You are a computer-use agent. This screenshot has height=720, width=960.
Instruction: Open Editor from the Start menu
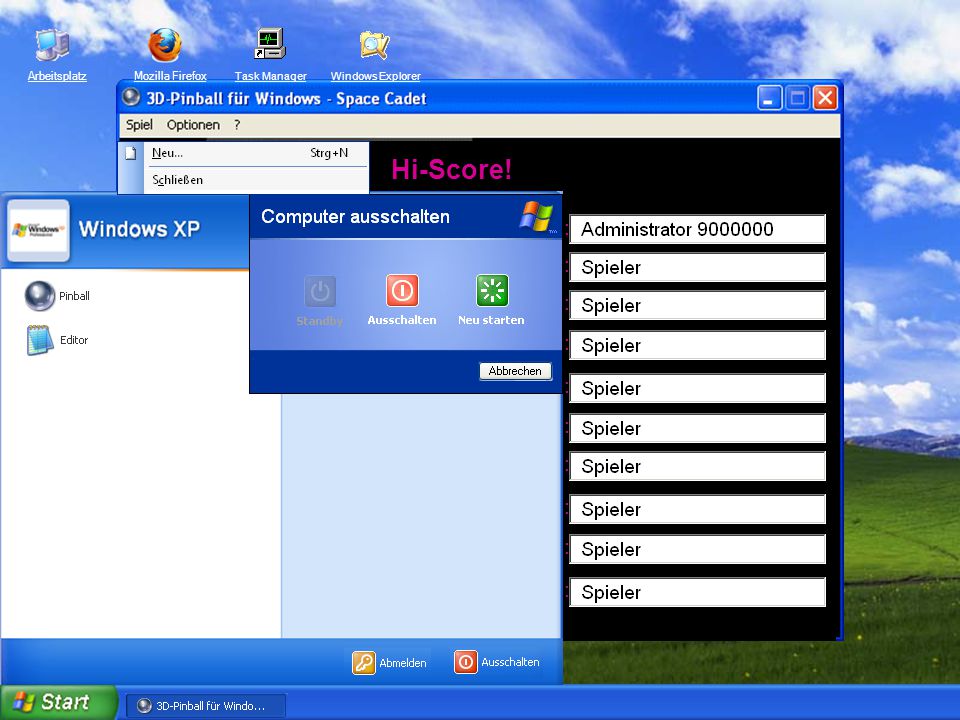click(58, 340)
